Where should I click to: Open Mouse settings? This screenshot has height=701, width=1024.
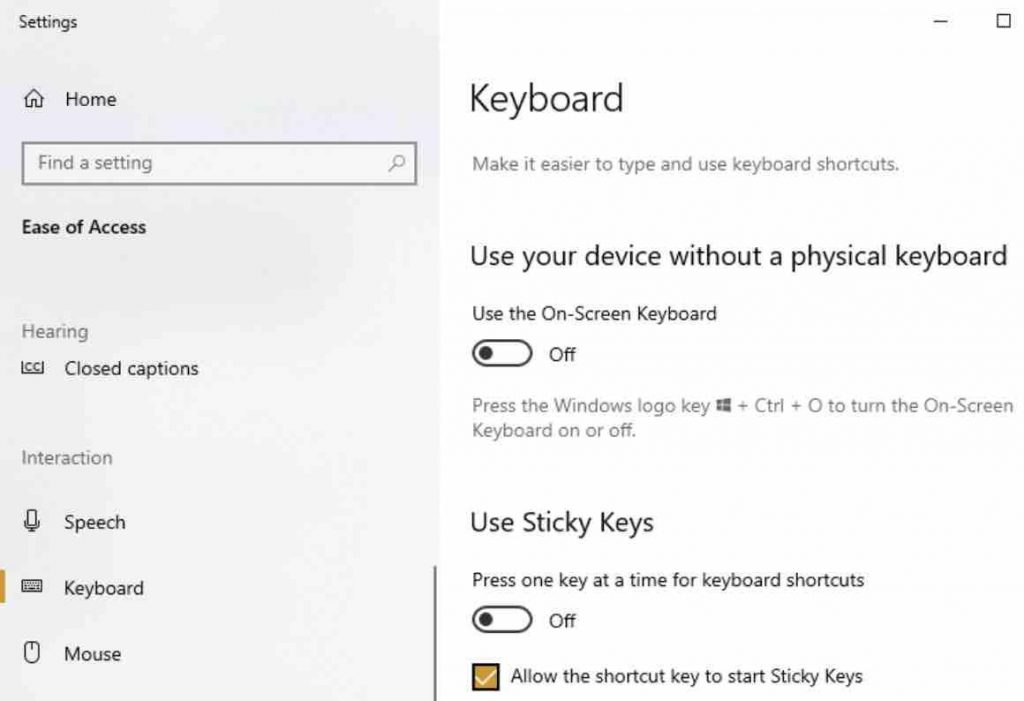92,653
